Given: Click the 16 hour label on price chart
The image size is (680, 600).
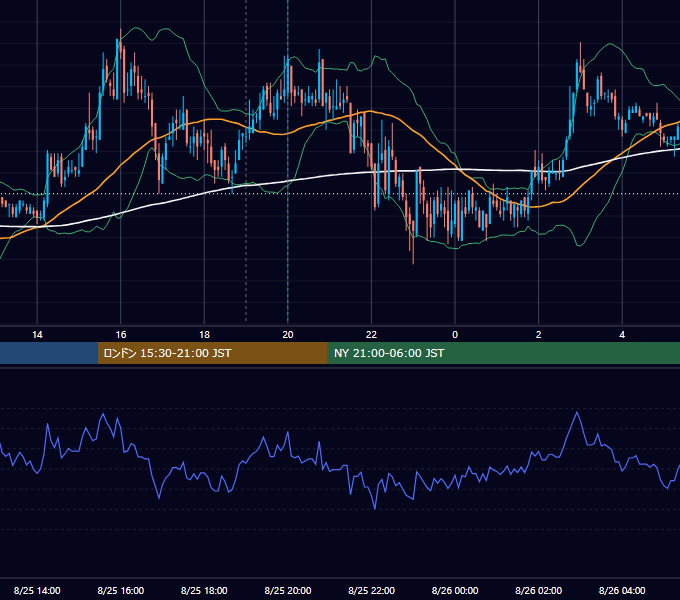Looking at the screenshot, I should [121, 335].
